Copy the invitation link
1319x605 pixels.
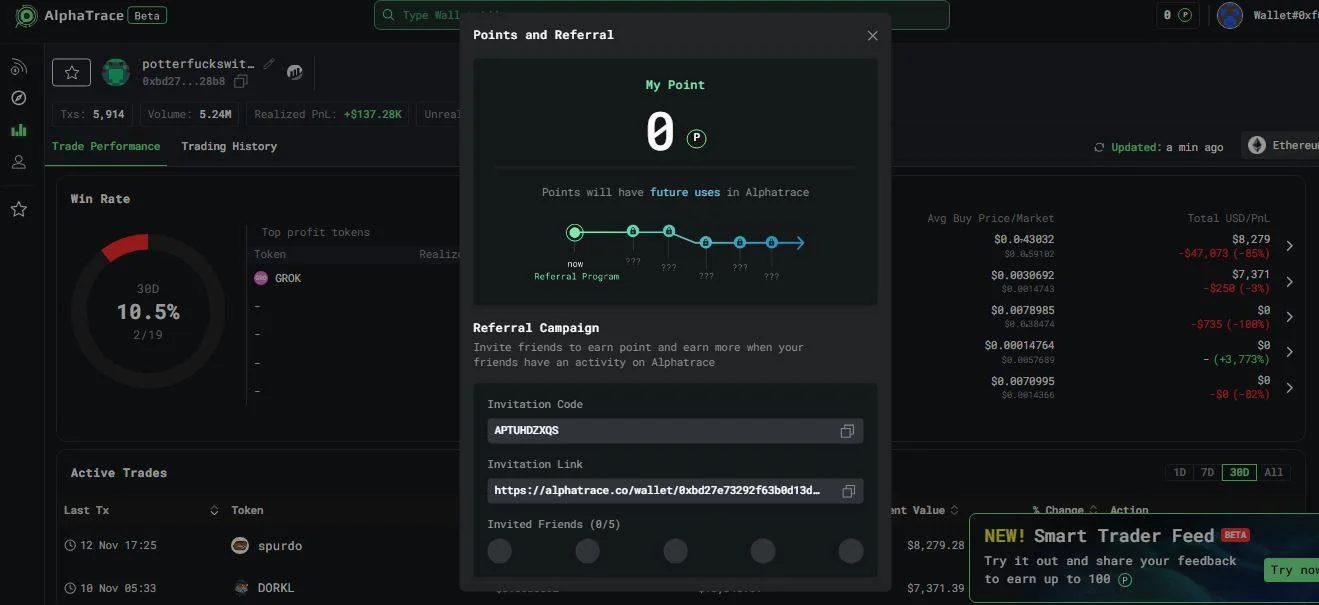click(848, 491)
